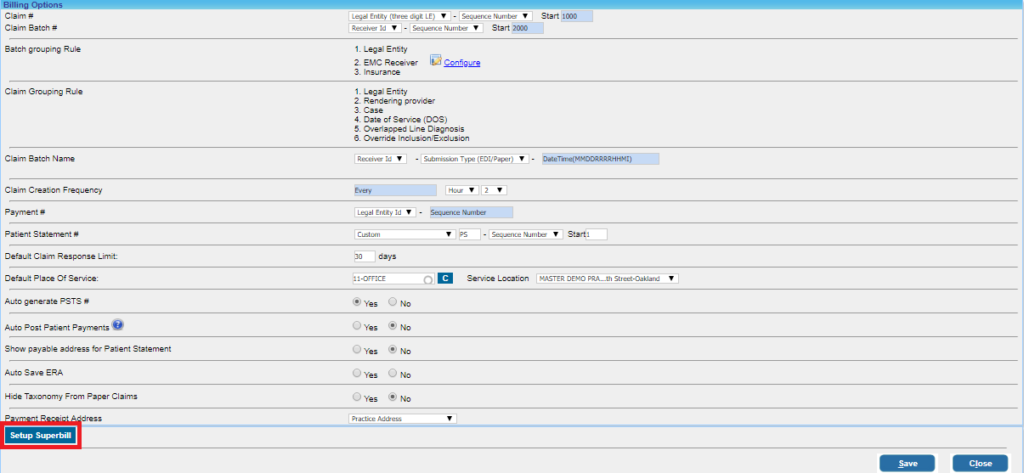Click the Setup Superbill button

point(40,435)
